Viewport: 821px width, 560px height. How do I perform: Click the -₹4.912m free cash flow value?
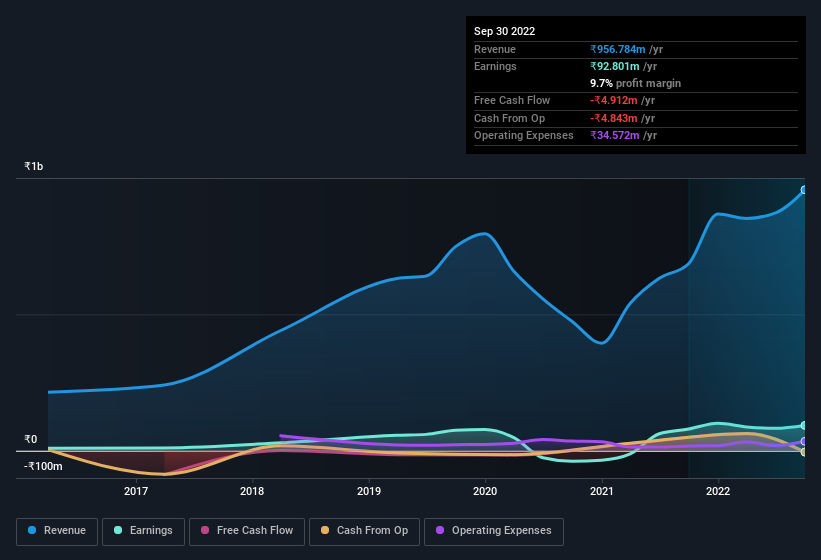tap(614, 100)
